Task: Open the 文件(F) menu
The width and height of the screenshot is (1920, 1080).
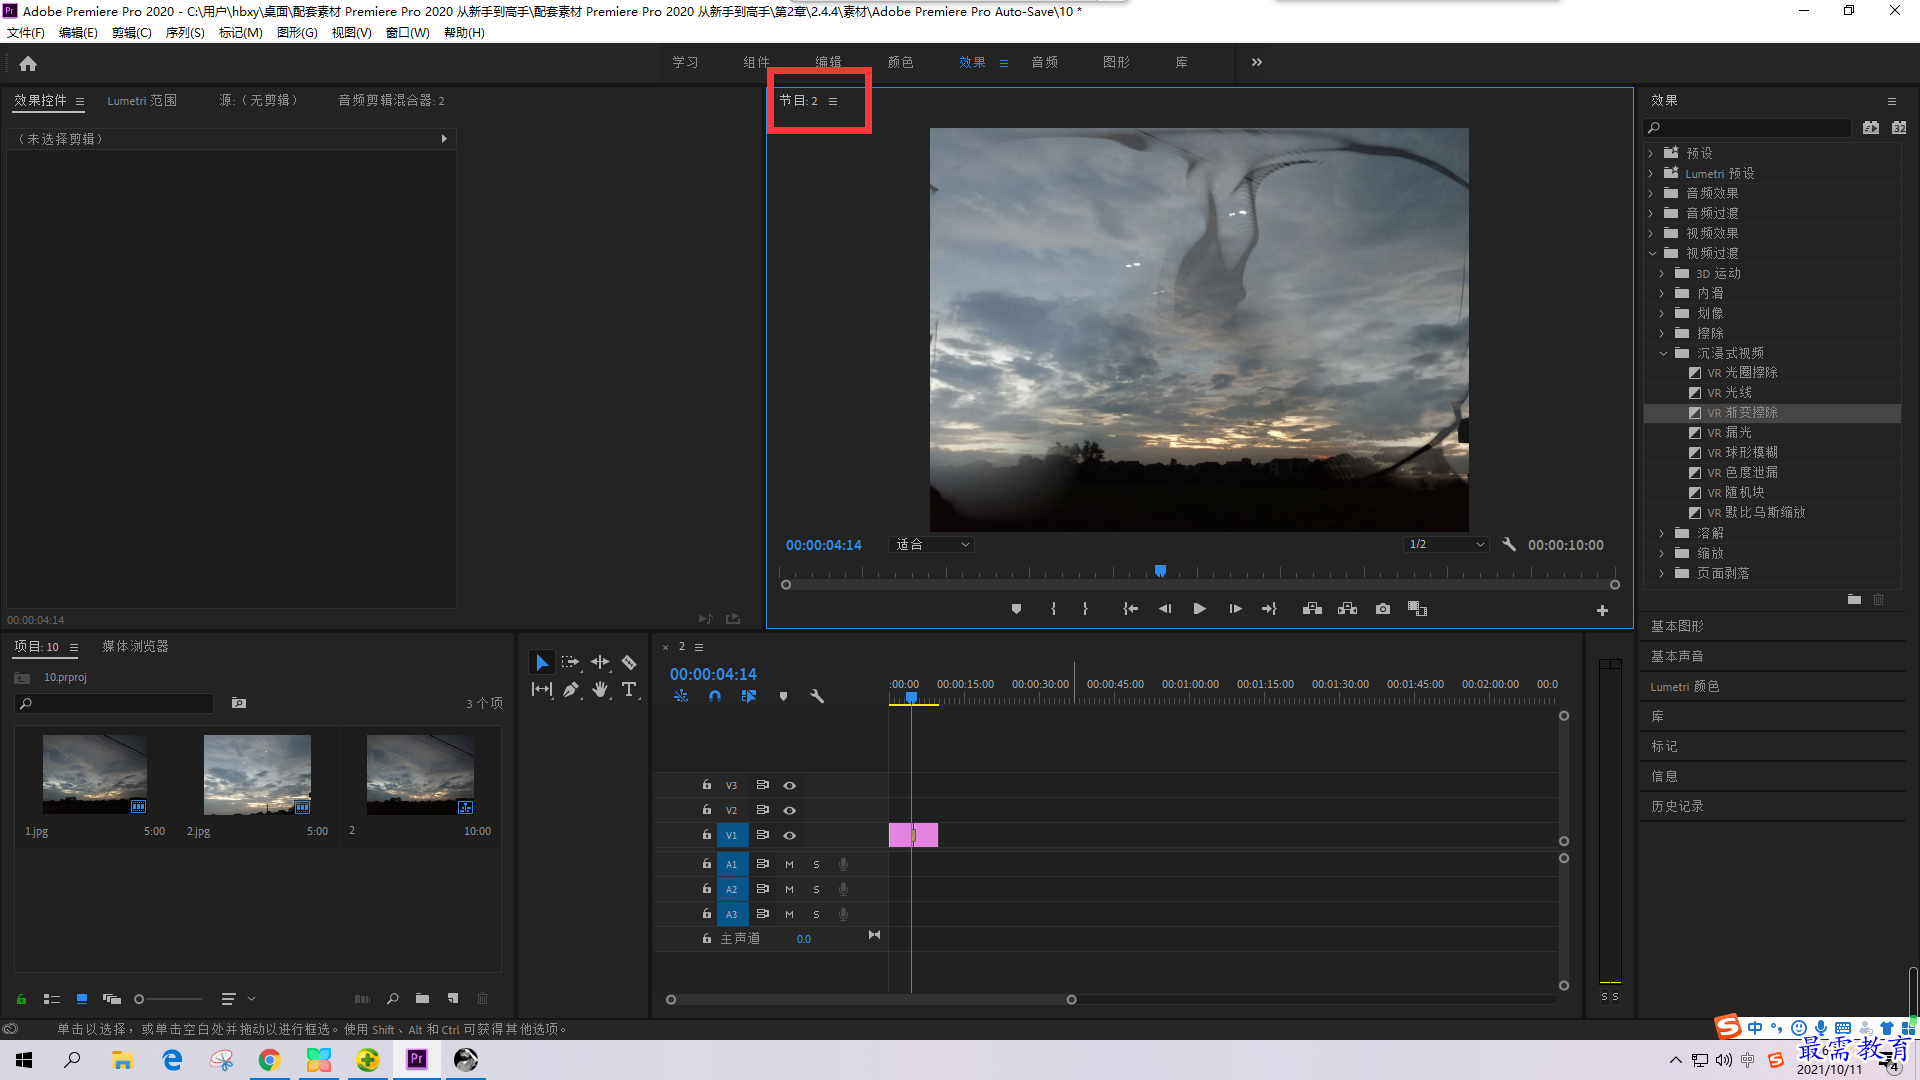Action: pos(26,33)
